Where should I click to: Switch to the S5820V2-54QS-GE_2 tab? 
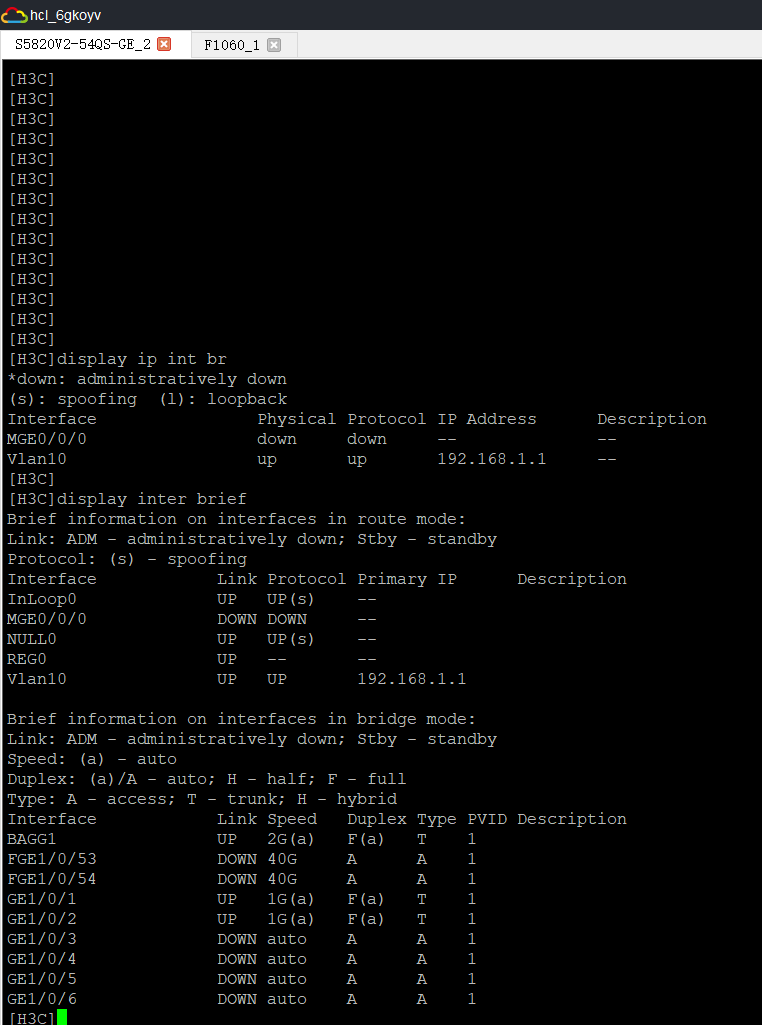click(83, 44)
